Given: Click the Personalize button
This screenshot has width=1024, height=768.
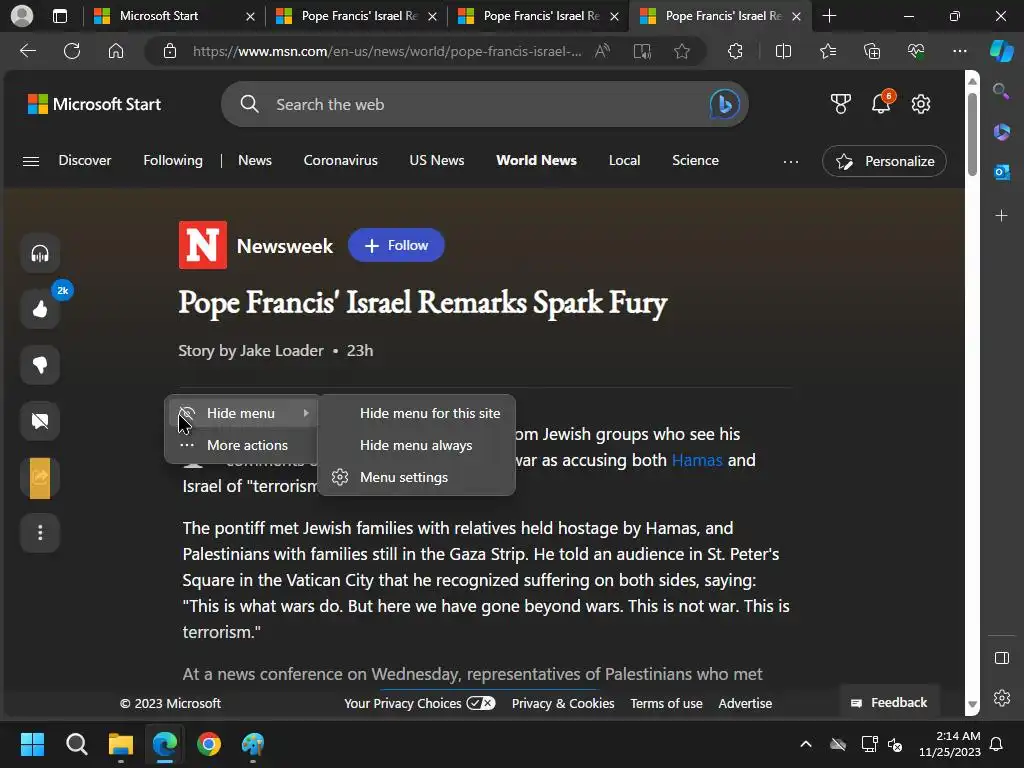Looking at the screenshot, I should point(884,161).
